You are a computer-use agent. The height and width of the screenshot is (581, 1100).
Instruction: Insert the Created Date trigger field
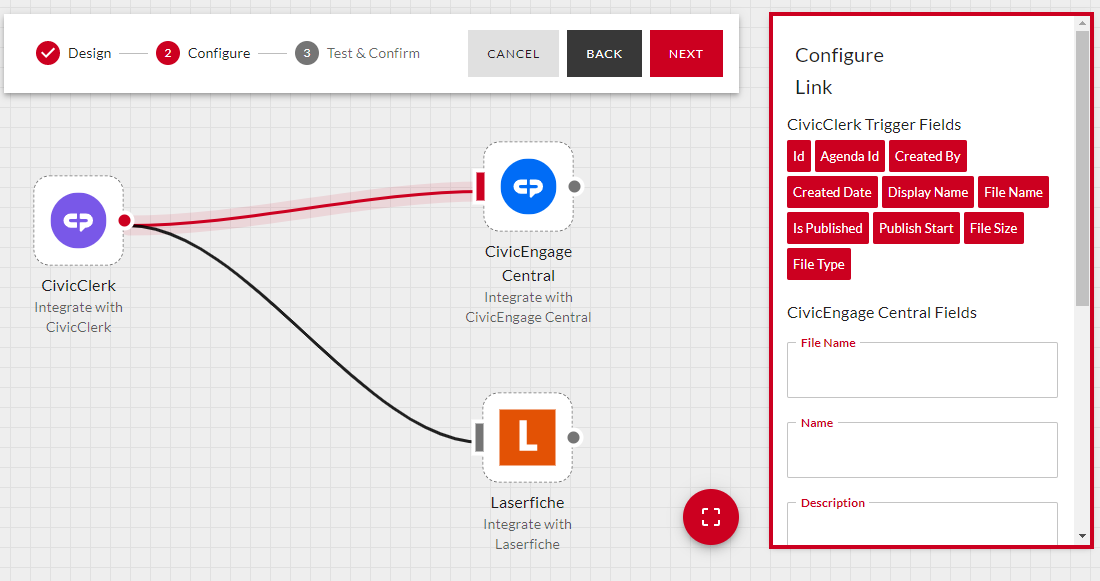click(x=832, y=192)
